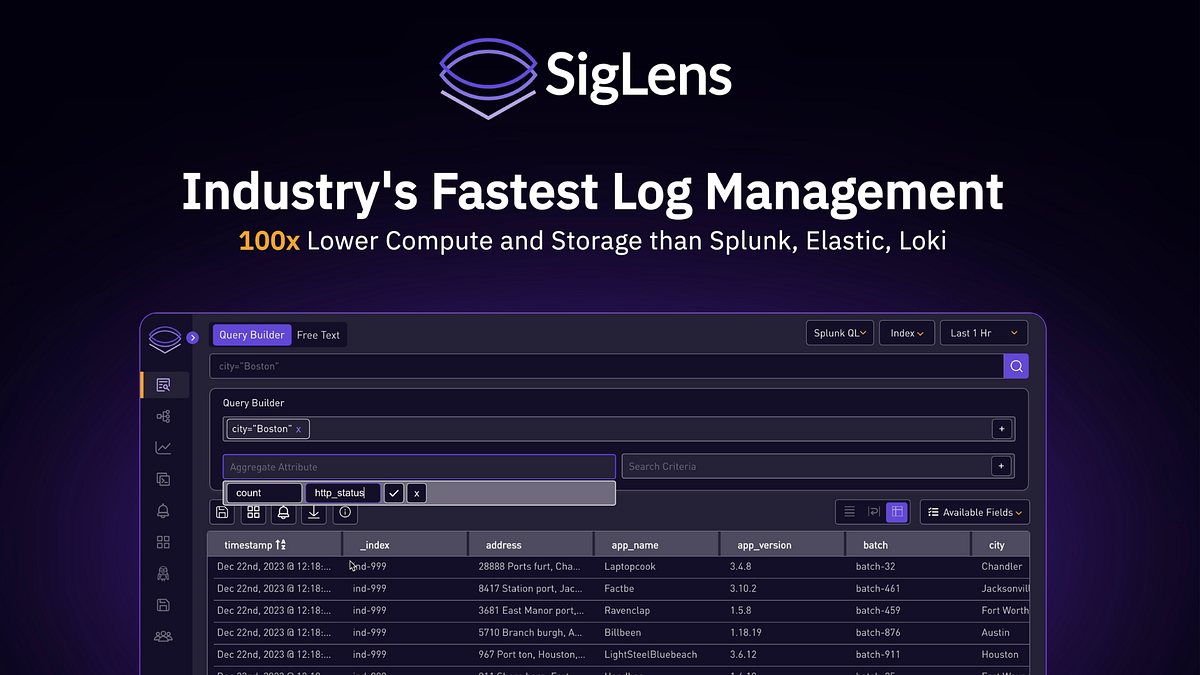Image resolution: width=1200 pixels, height=675 pixels.
Task: Expand the Index selector dropdown
Action: (906, 332)
